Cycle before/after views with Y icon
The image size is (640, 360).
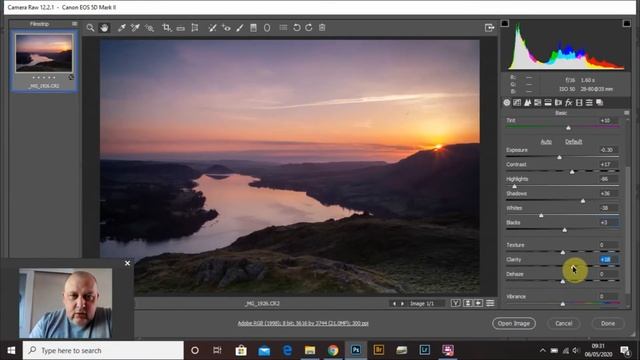tap(456, 303)
